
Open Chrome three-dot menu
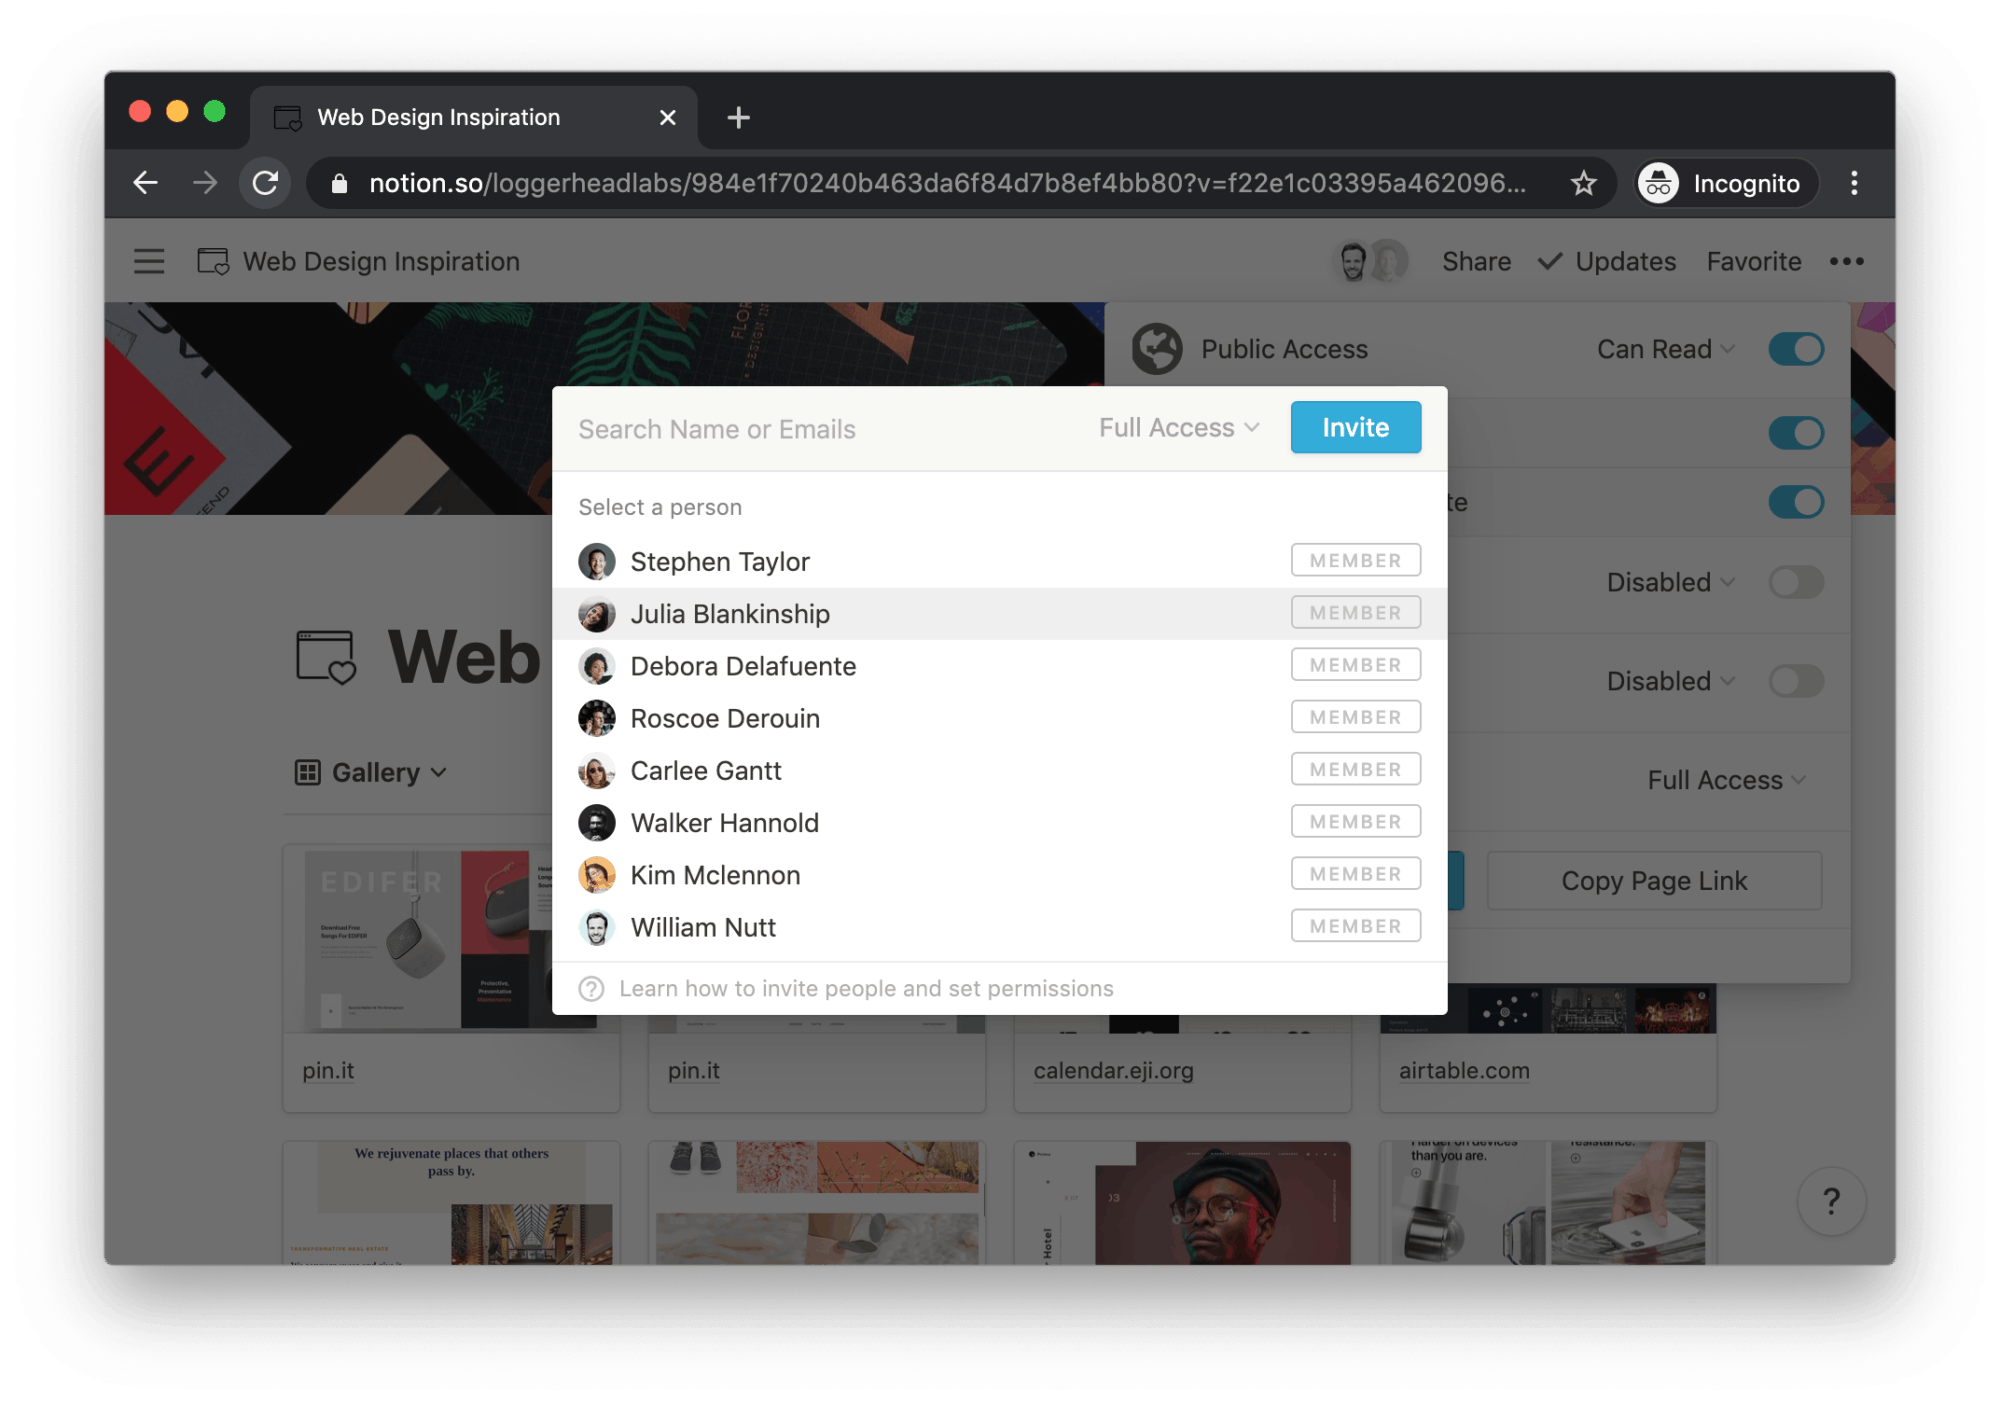coord(1854,183)
